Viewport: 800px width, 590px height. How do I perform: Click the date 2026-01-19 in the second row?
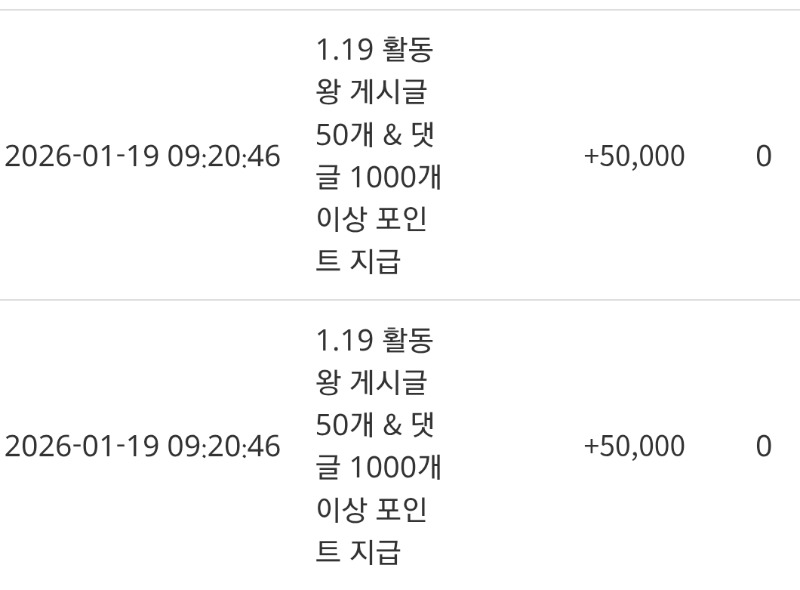pos(82,446)
